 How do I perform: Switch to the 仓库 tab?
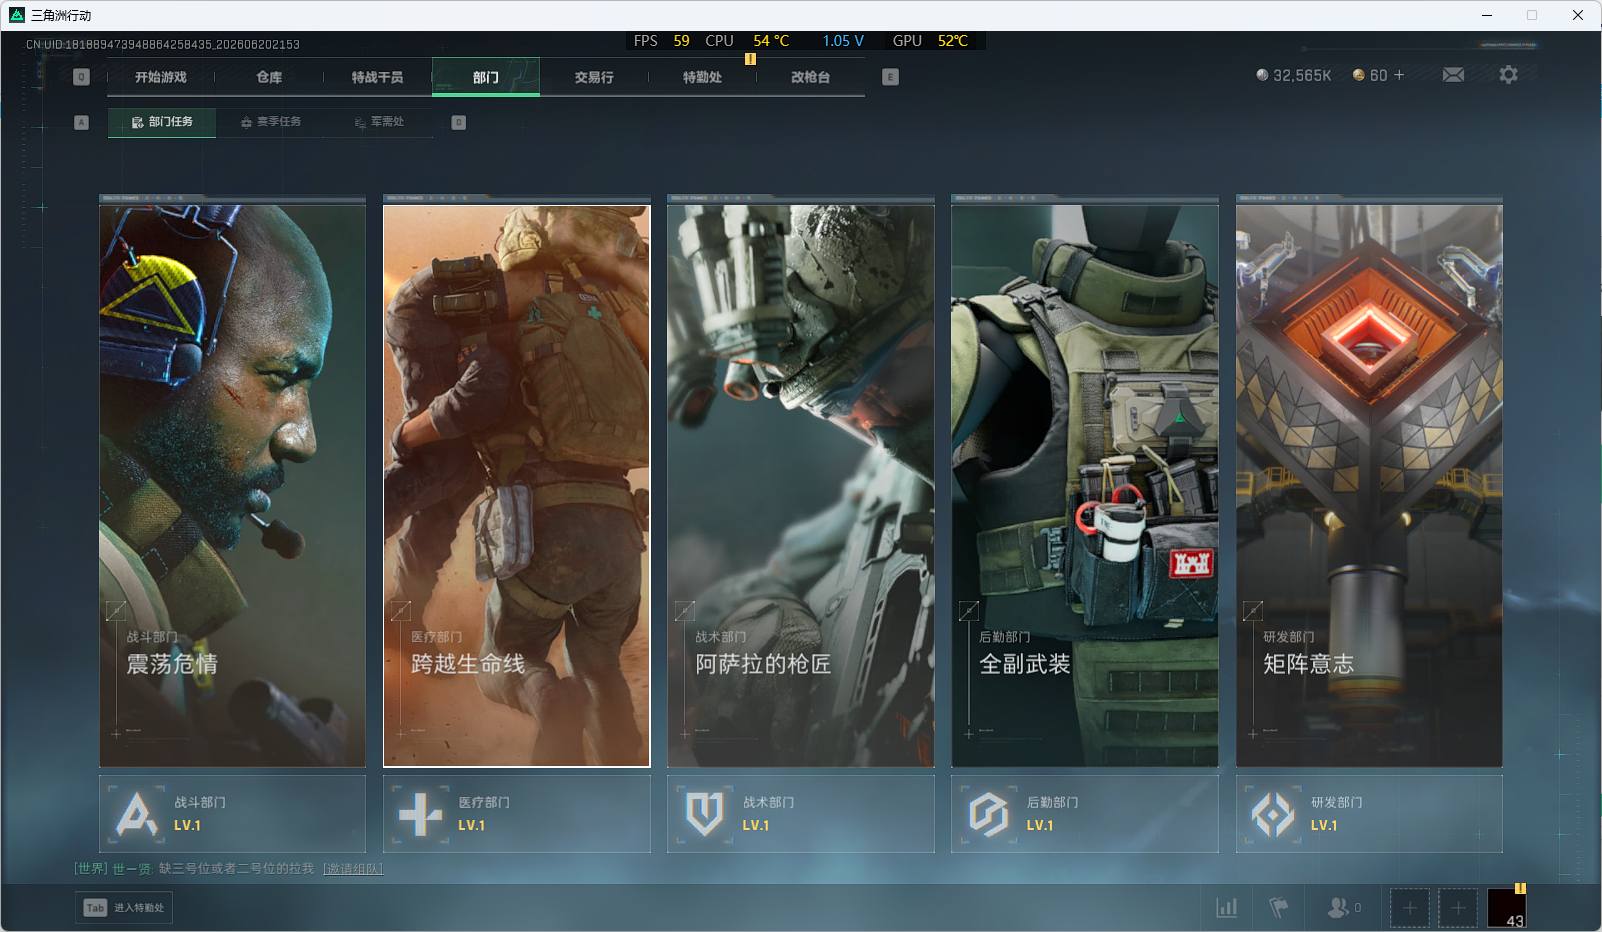click(x=269, y=77)
